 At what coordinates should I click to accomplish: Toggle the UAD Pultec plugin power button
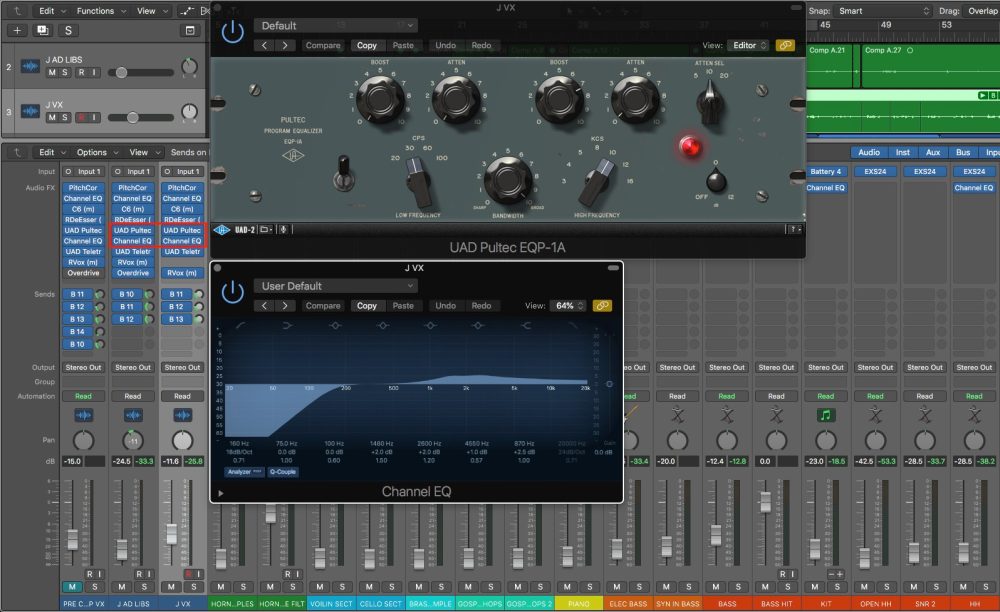pyautogui.click(x=233, y=31)
